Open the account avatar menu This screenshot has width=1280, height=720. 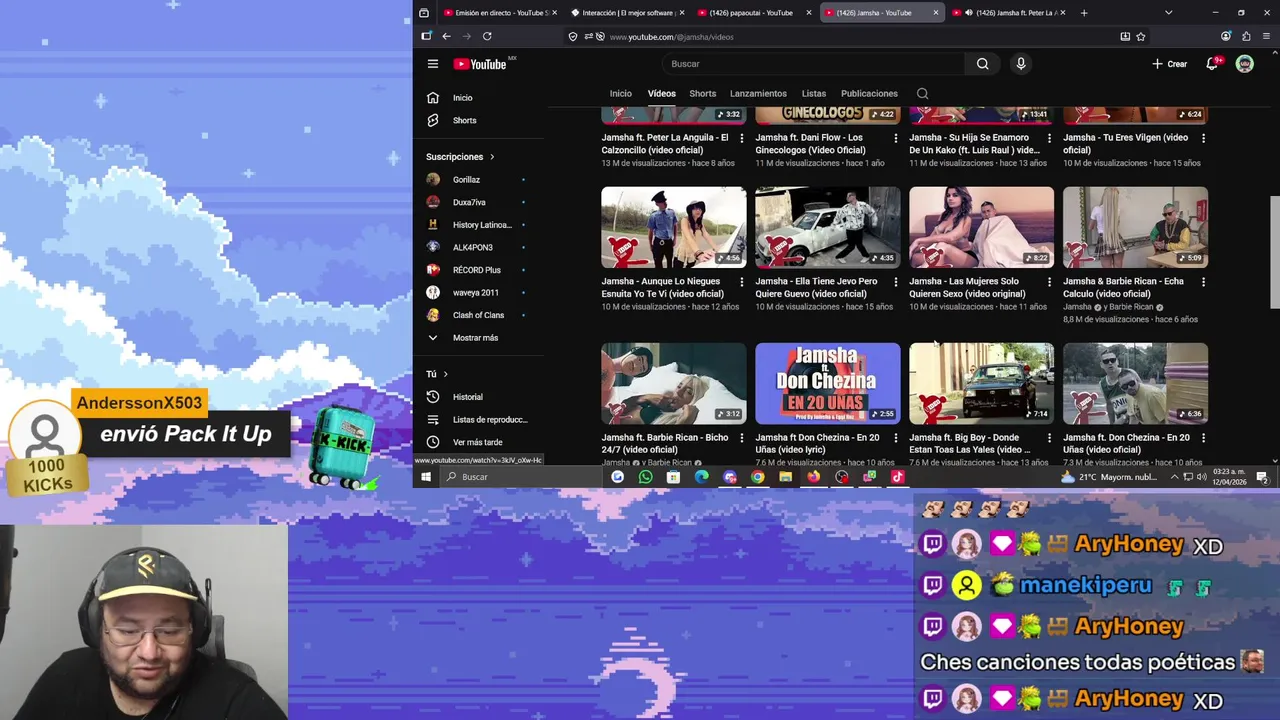(x=1245, y=63)
